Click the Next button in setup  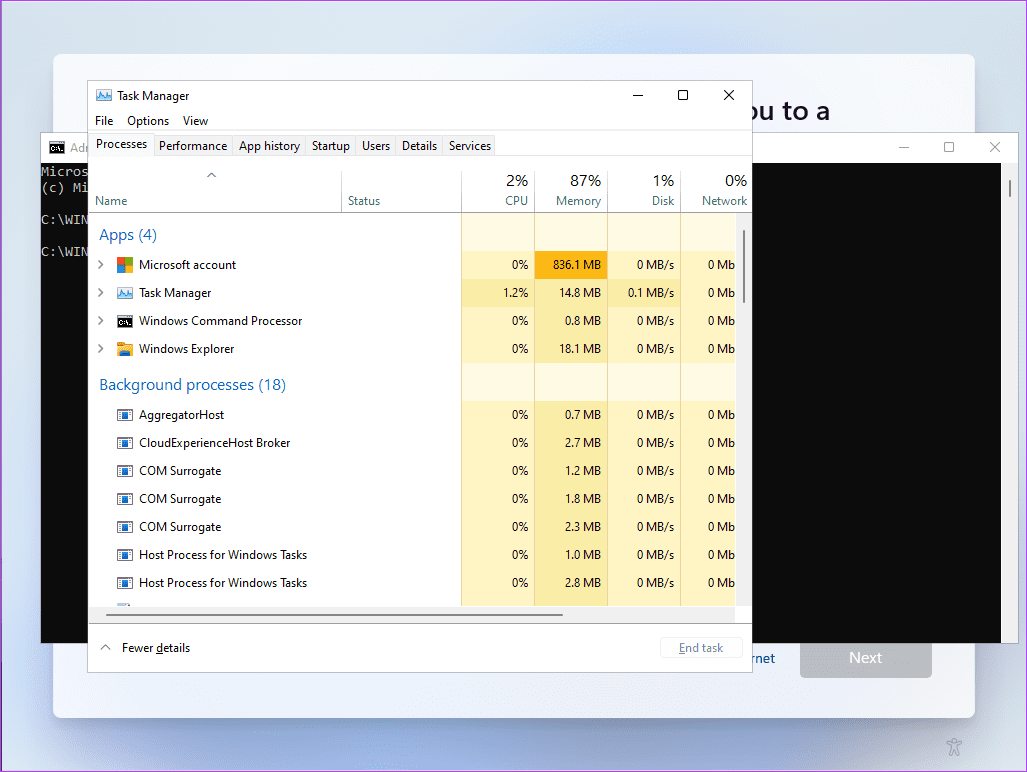pos(865,658)
